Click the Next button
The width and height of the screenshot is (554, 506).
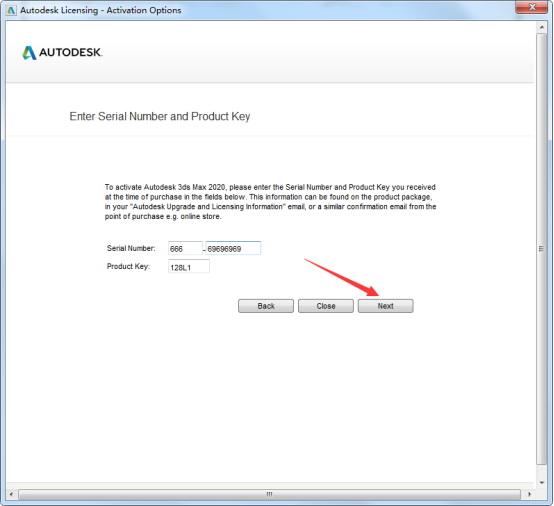tap(385, 306)
